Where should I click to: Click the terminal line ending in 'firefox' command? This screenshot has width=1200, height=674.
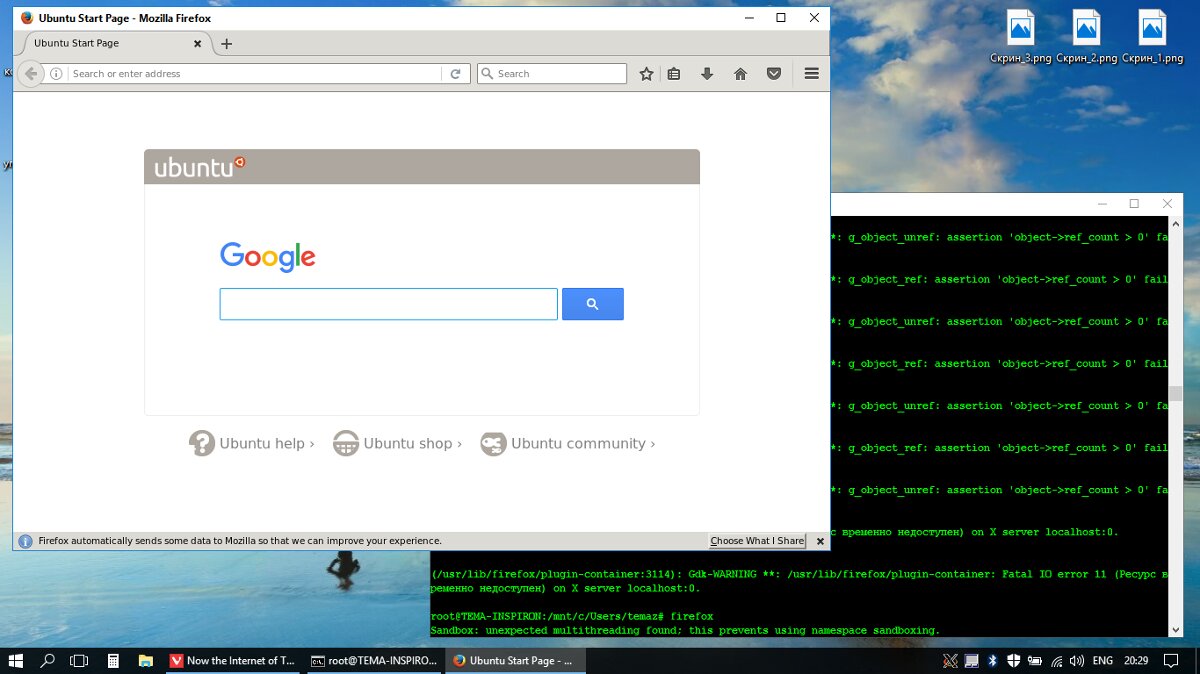571,616
